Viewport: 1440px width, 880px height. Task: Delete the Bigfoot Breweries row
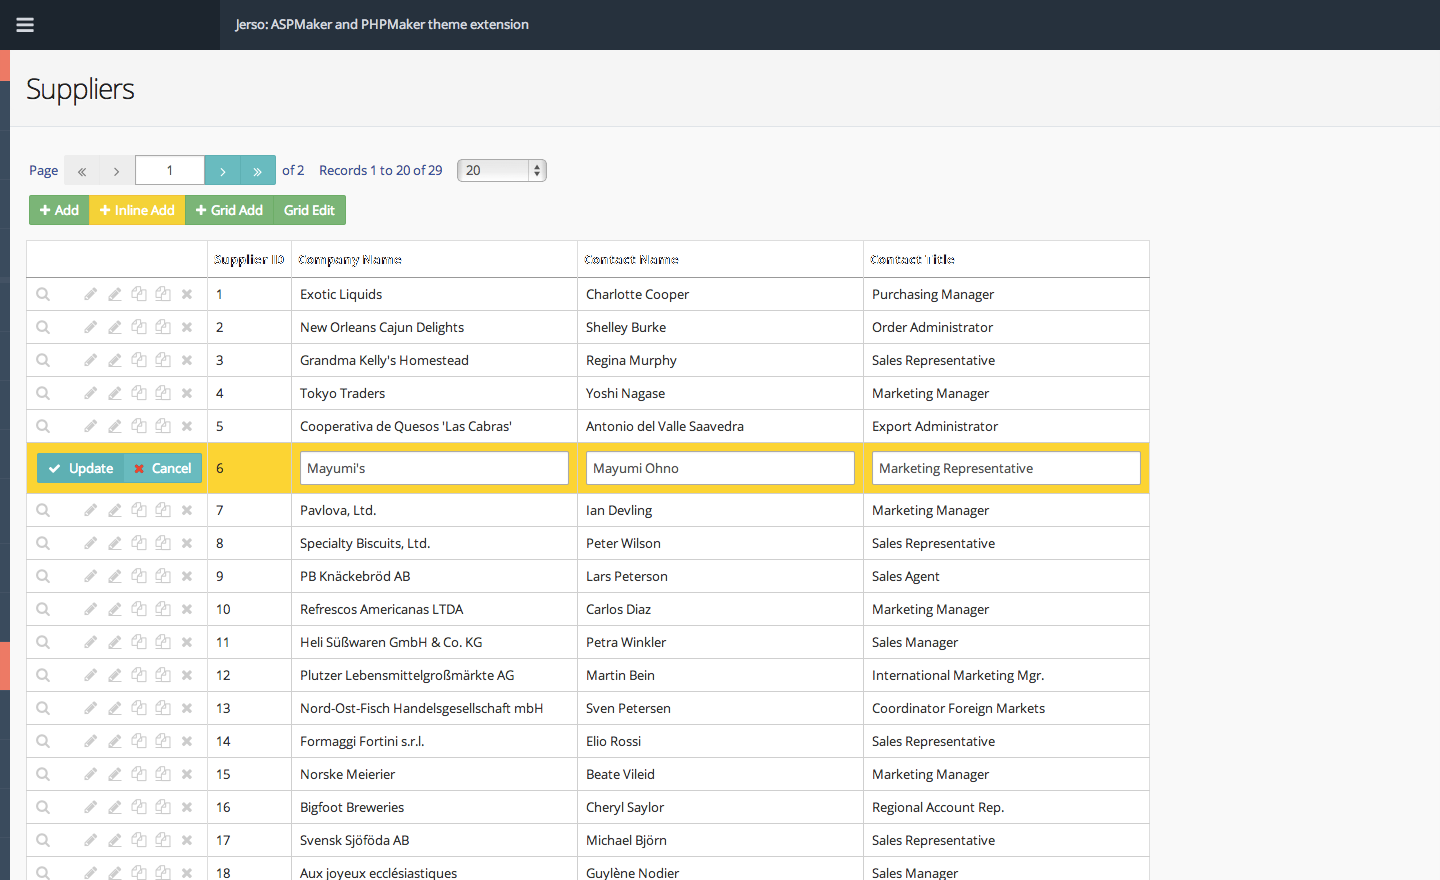[187, 807]
